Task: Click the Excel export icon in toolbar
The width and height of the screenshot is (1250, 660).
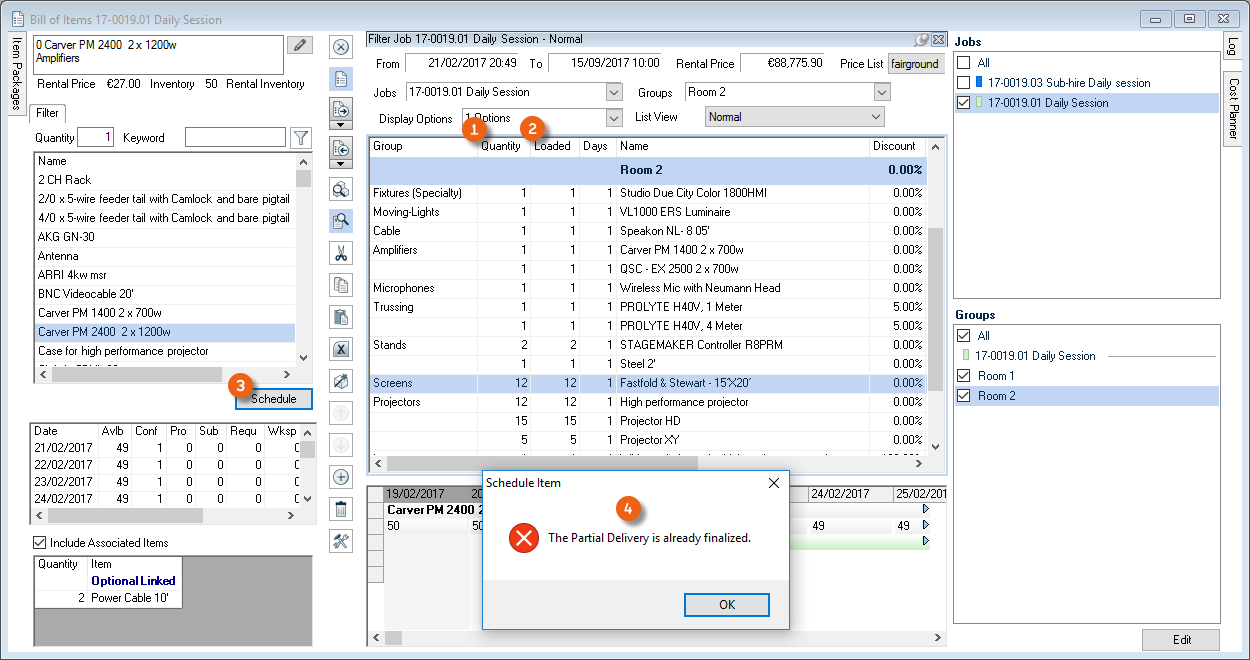Action: click(341, 350)
